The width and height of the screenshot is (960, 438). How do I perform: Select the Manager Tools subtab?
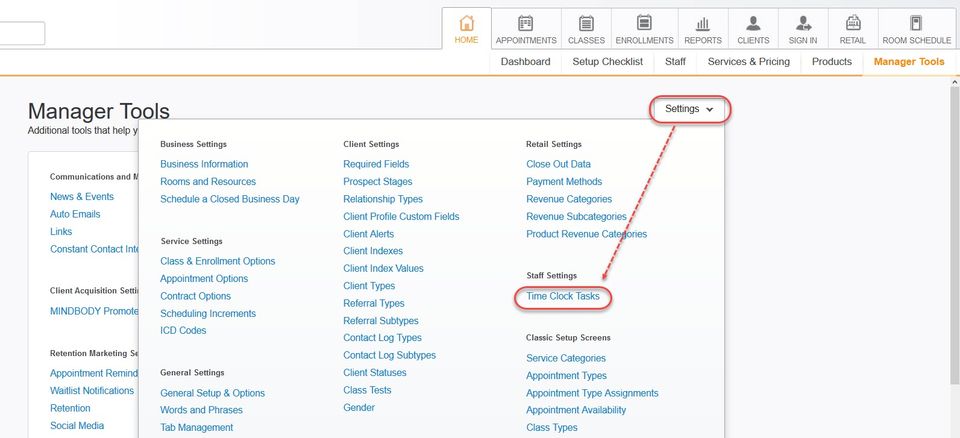click(909, 61)
